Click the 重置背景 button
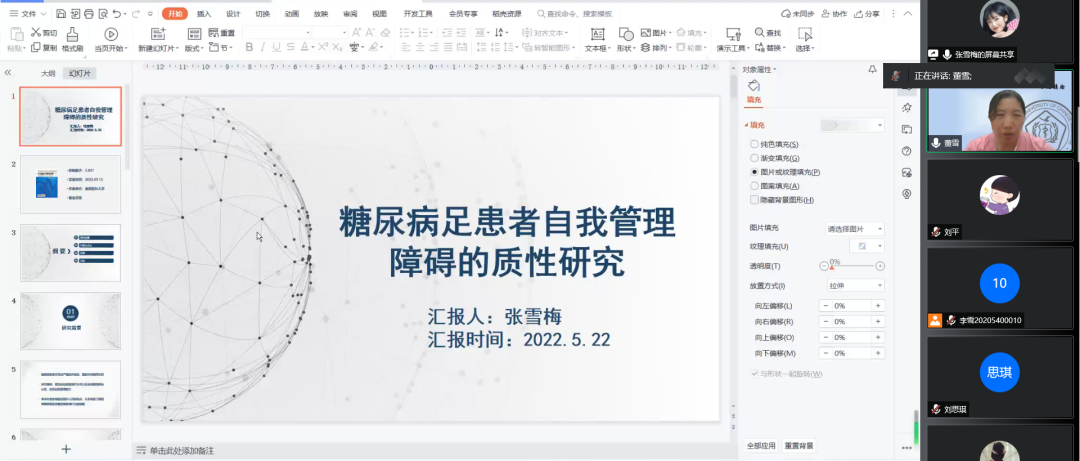 (x=799, y=445)
